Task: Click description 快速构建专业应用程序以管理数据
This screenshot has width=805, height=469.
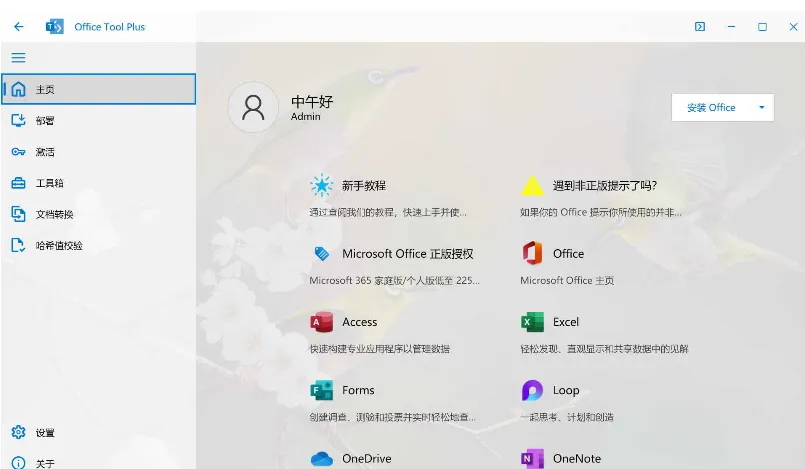Action: [x=379, y=349]
